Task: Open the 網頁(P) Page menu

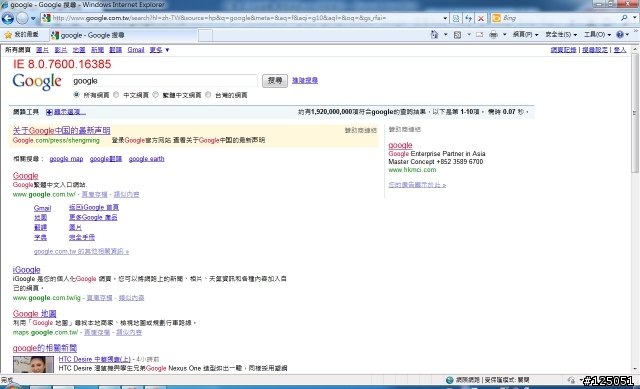Action: [525, 35]
